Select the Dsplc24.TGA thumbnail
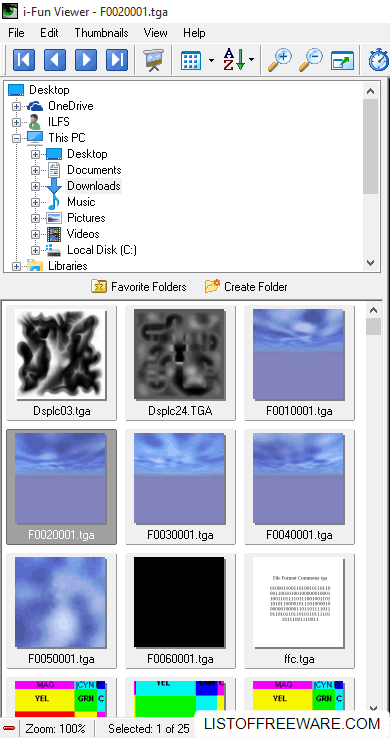This screenshot has height=738, width=390. (x=180, y=362)
